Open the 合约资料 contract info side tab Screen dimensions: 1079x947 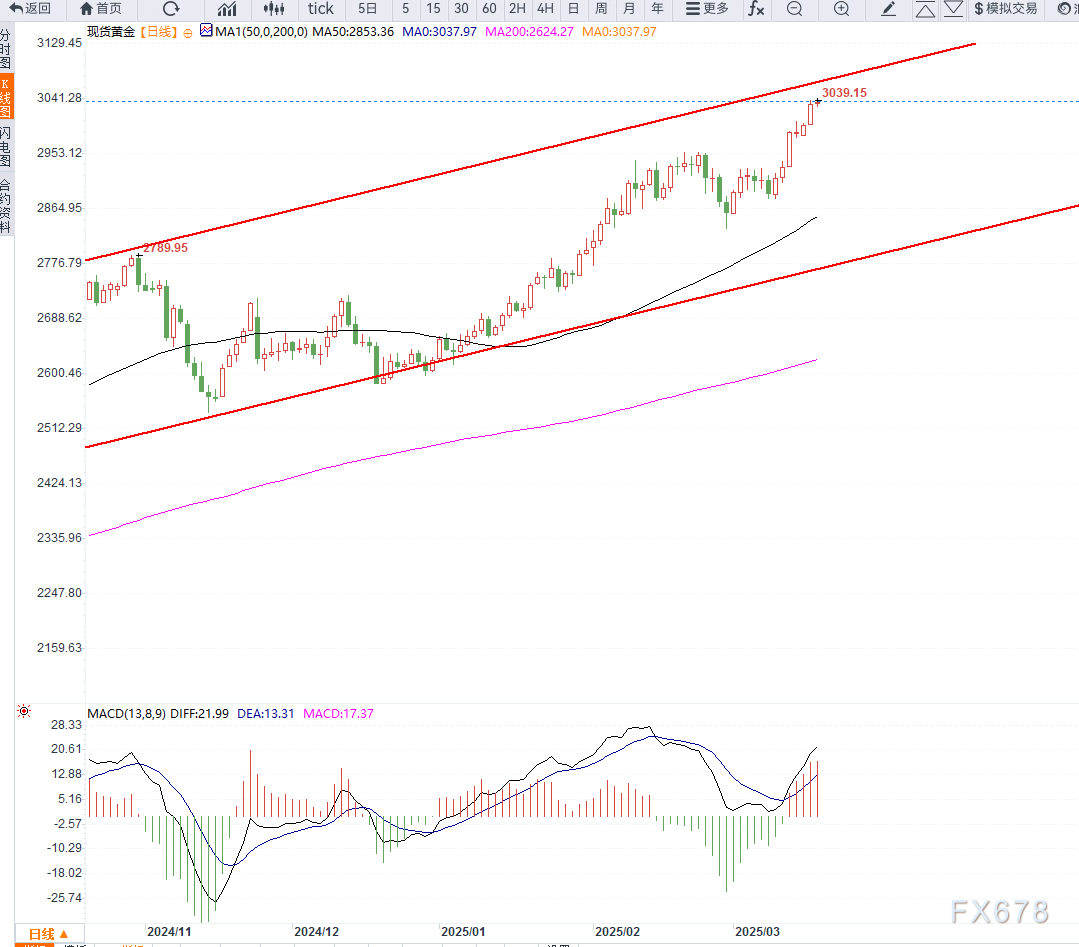(x=6, y=205)
